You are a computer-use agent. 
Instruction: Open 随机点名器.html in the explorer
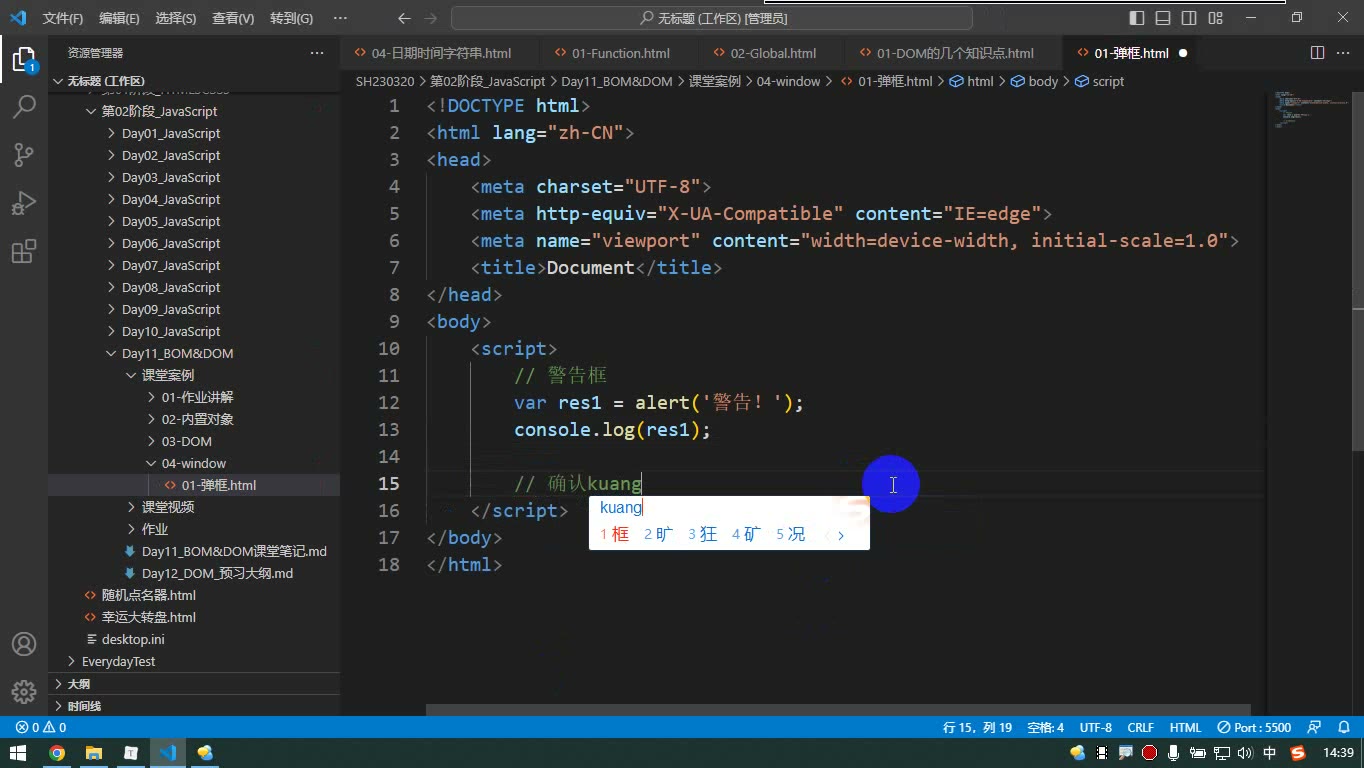point(140,595)
